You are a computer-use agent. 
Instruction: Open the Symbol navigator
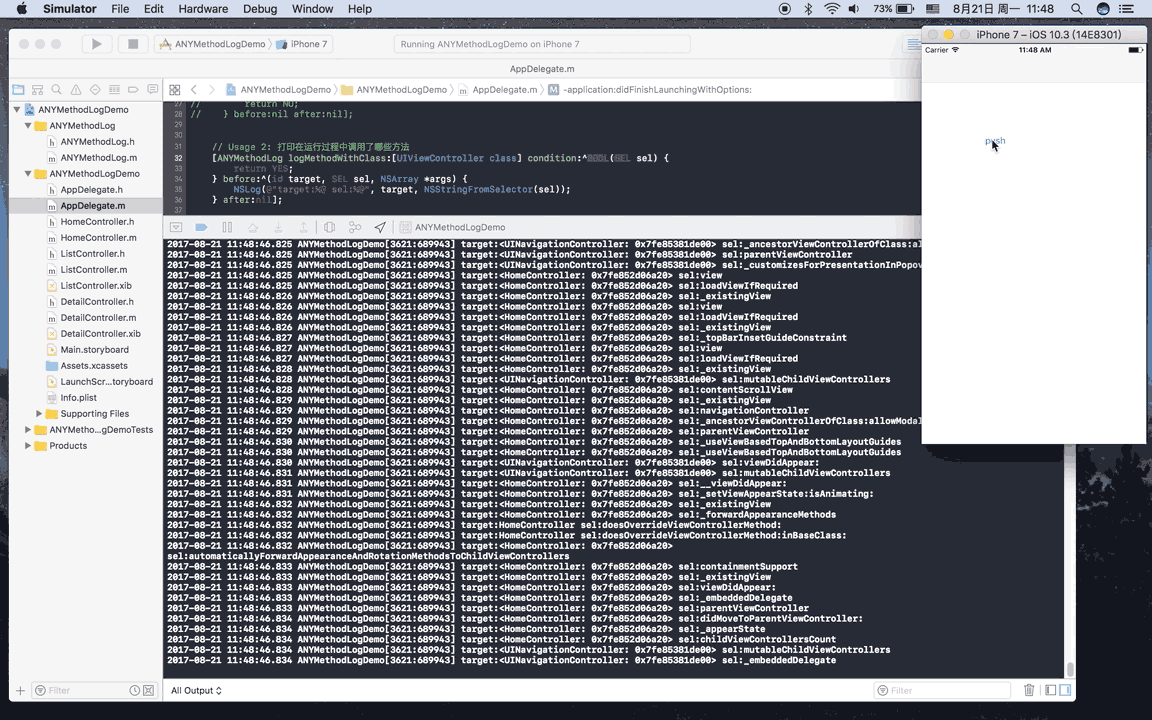pyautogui.click(x=37, y=90)
